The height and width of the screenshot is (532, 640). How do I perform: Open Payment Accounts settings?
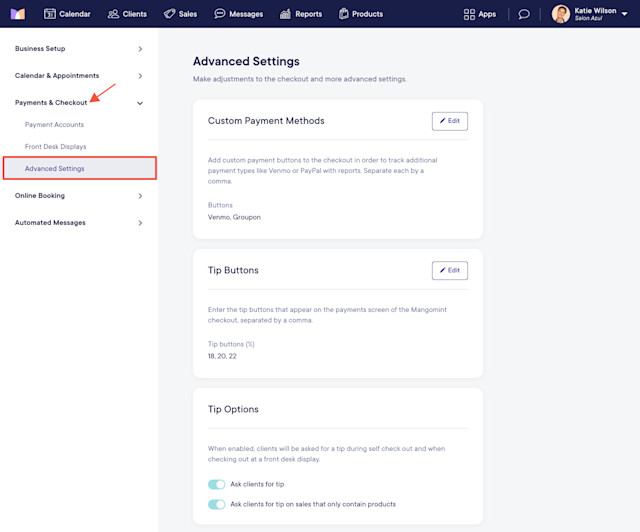click(54, 125)
